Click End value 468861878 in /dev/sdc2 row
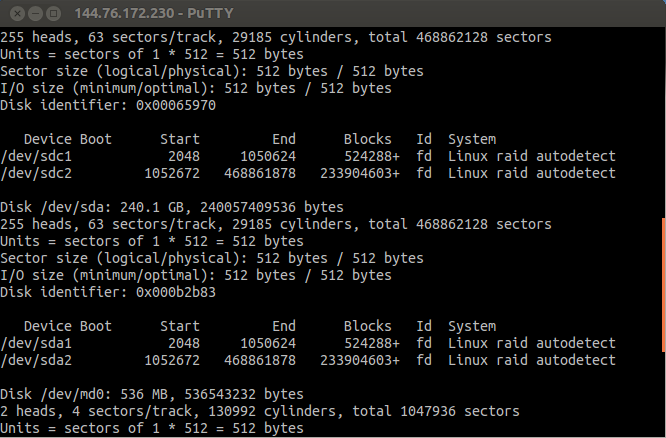Screen dimensions: 666x438 [260, 173]
